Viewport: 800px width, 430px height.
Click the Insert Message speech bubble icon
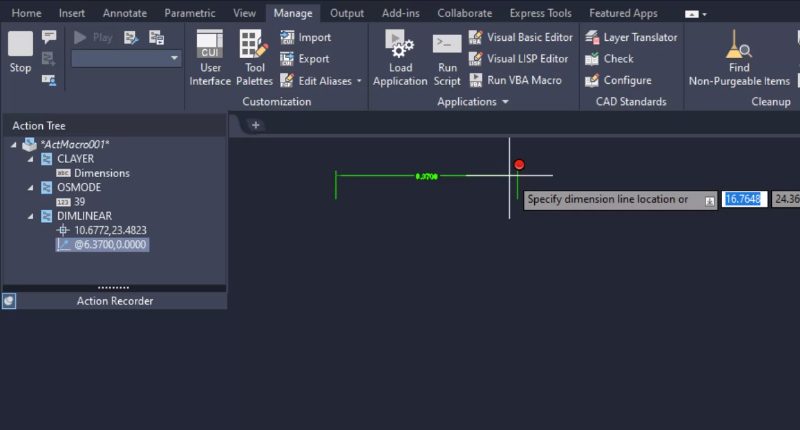point(49,37)
